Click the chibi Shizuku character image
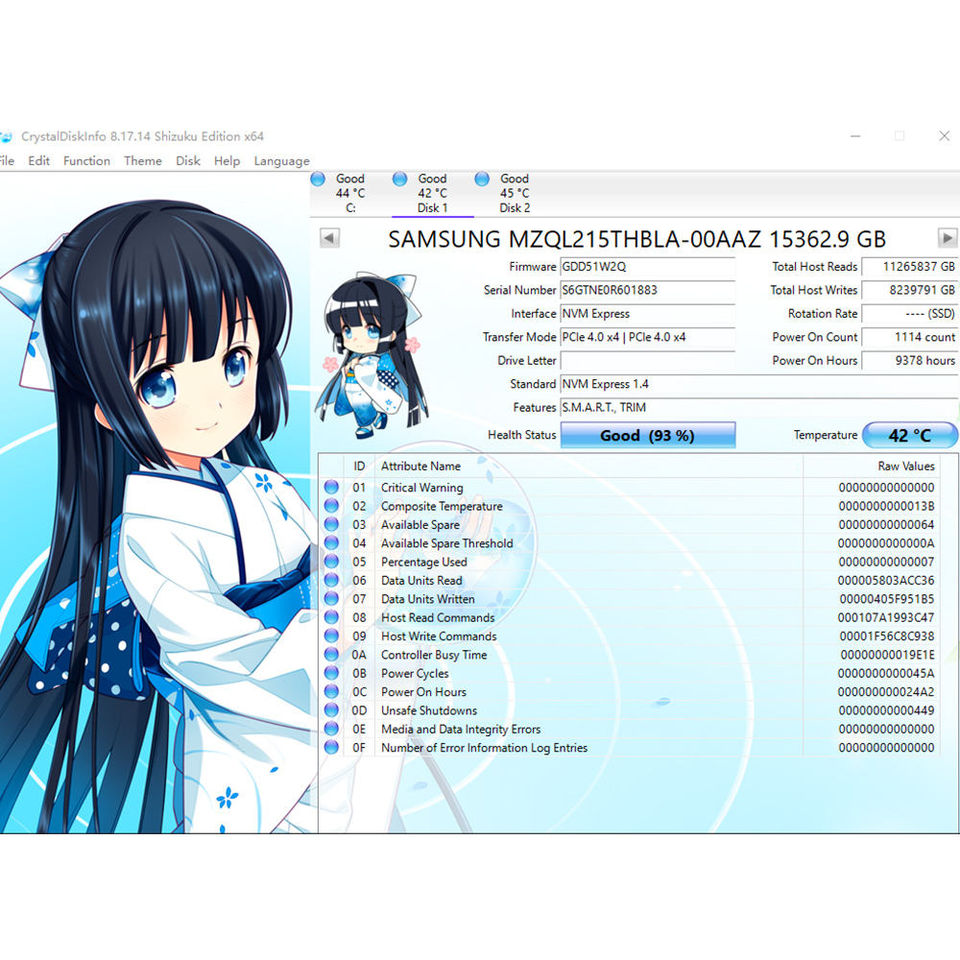 pos(372,355)
